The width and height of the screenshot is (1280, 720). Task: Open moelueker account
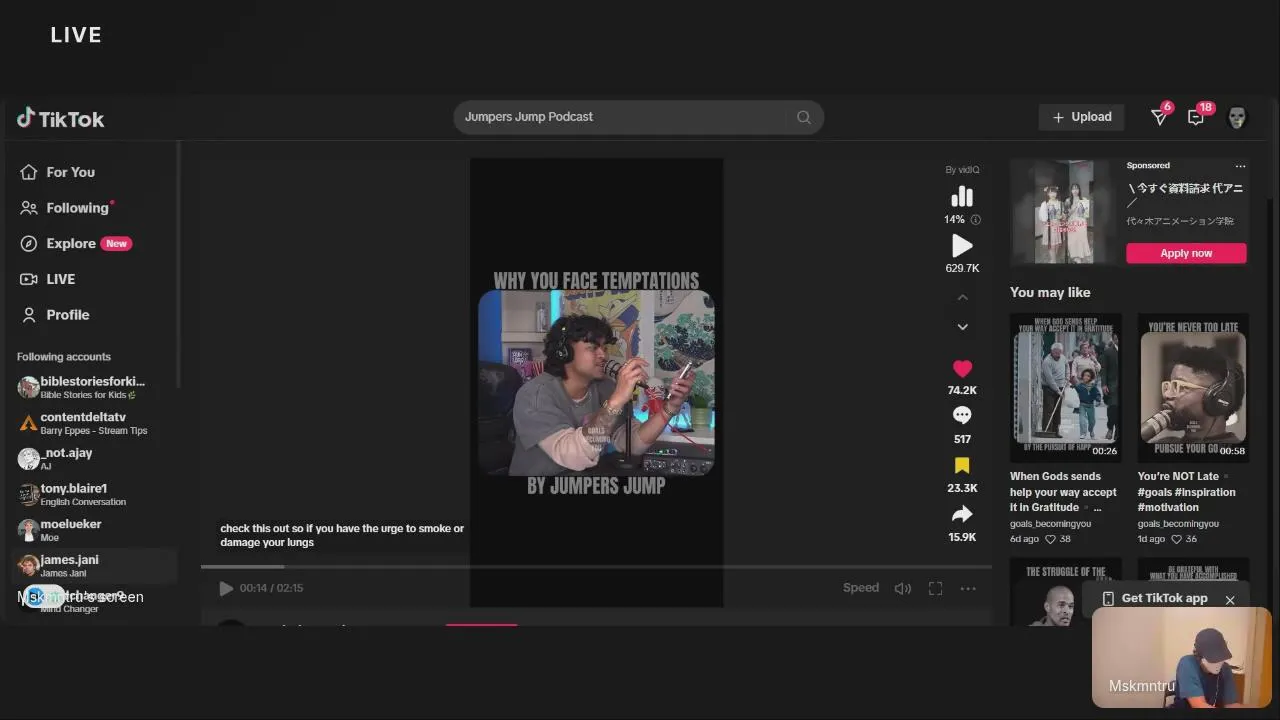[92, 530]
